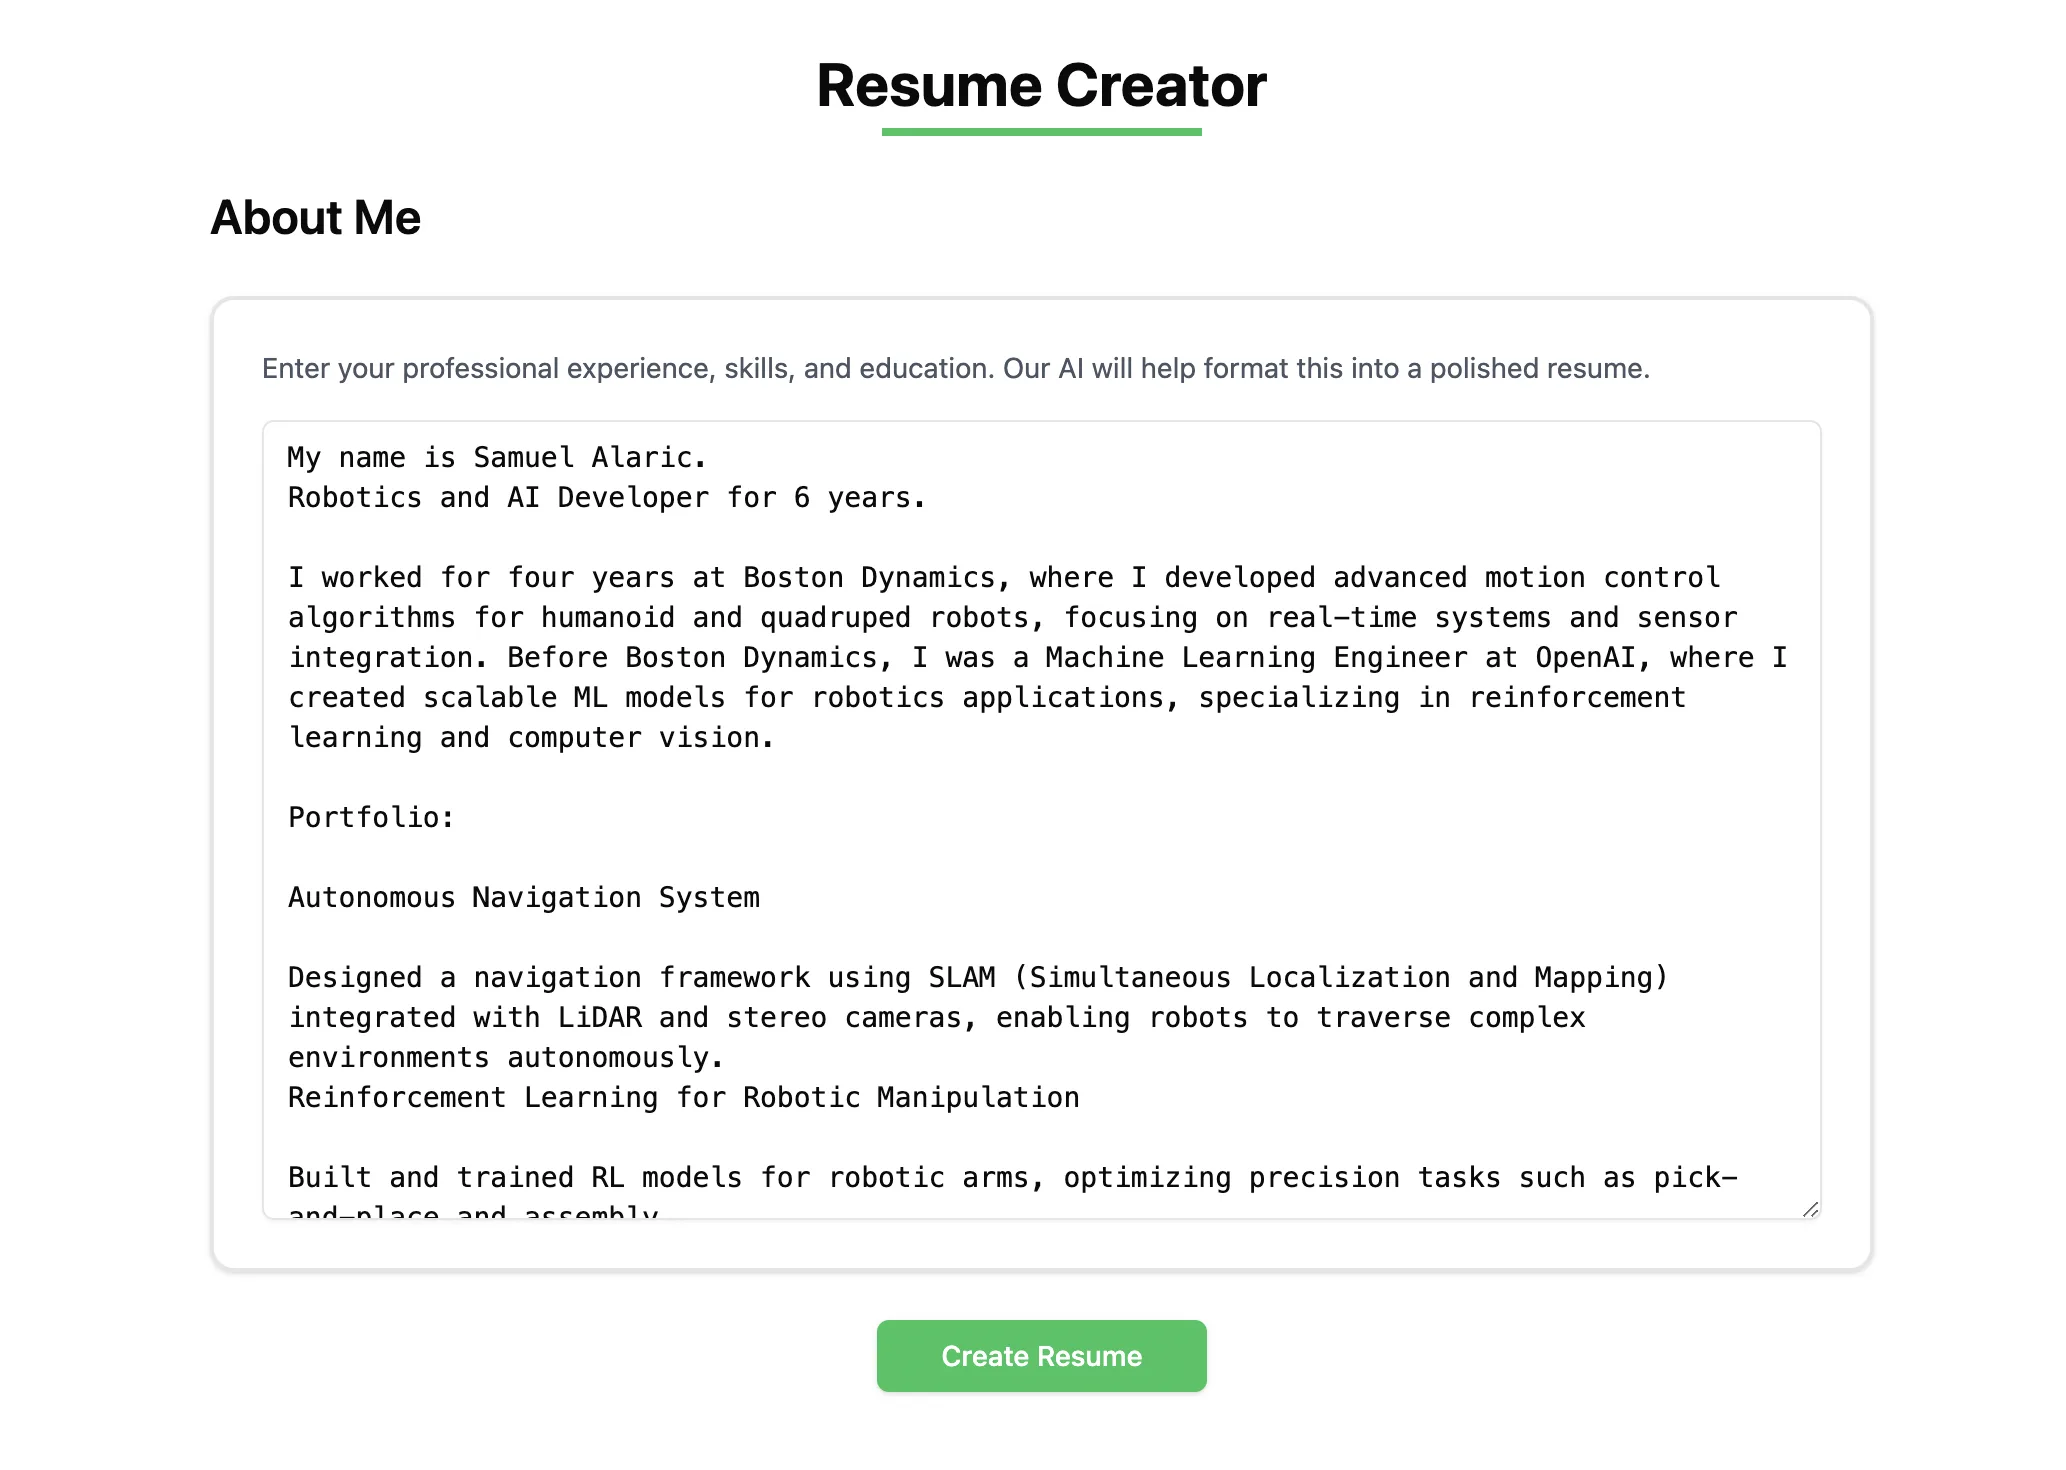The height and width of the screenshot is (1470, 2066).
Task: Click the Create Resume button
Action: pos(1041,1355)
